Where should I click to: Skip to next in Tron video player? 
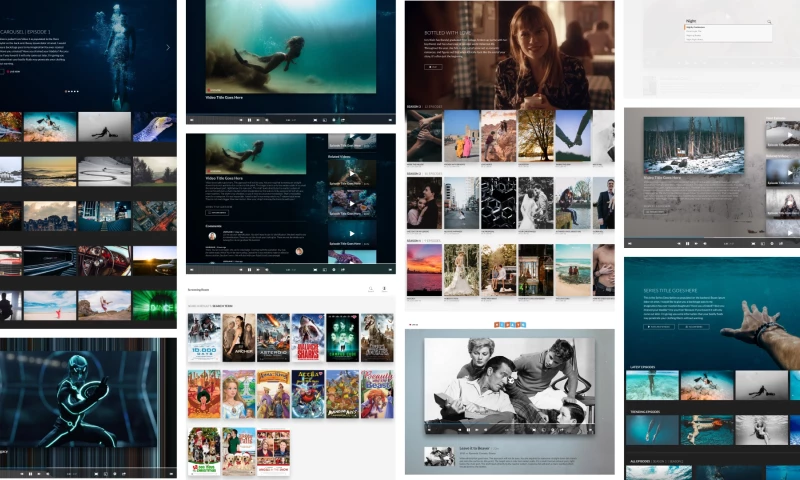click(39, 474)
